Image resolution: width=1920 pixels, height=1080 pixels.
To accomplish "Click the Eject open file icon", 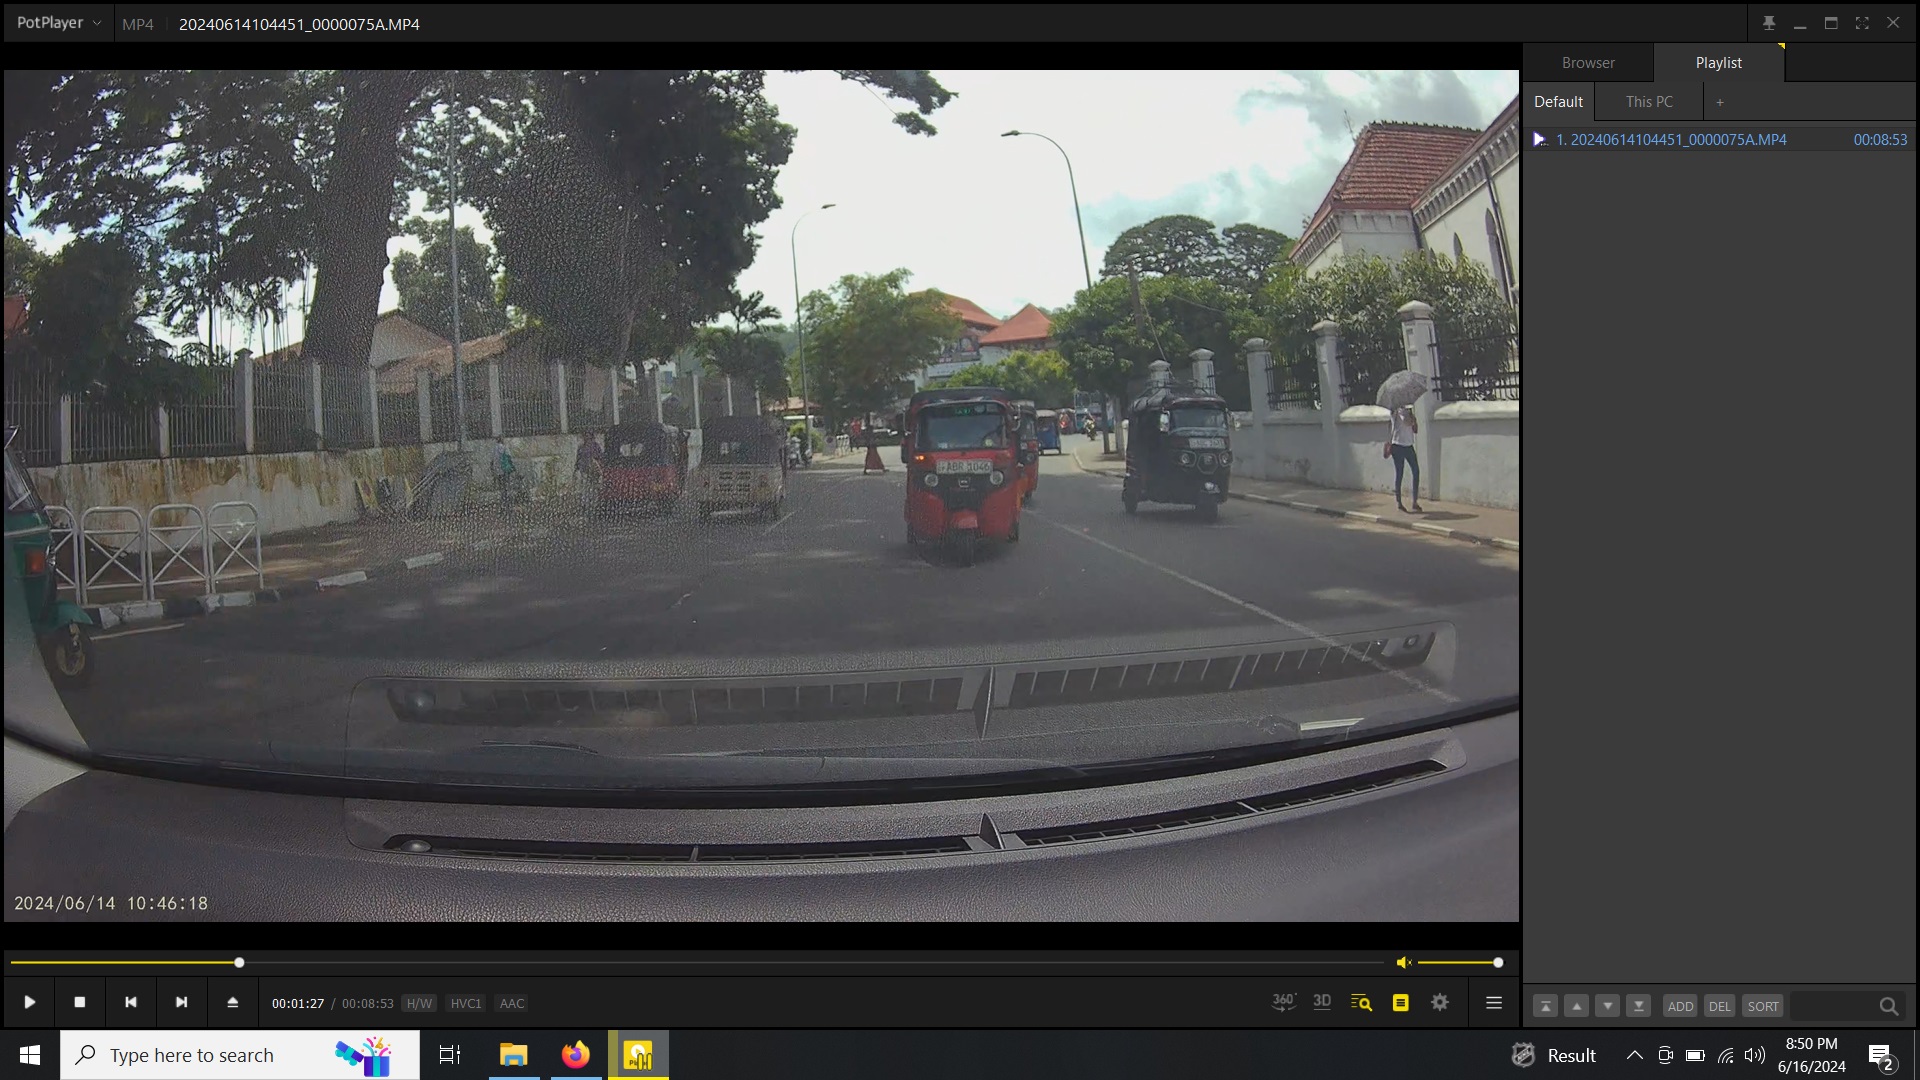I will 233,1002.
